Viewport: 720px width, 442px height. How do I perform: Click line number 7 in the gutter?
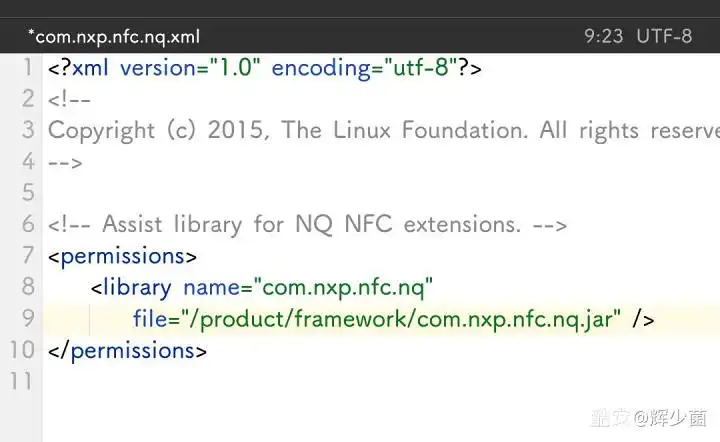[27, 256]
